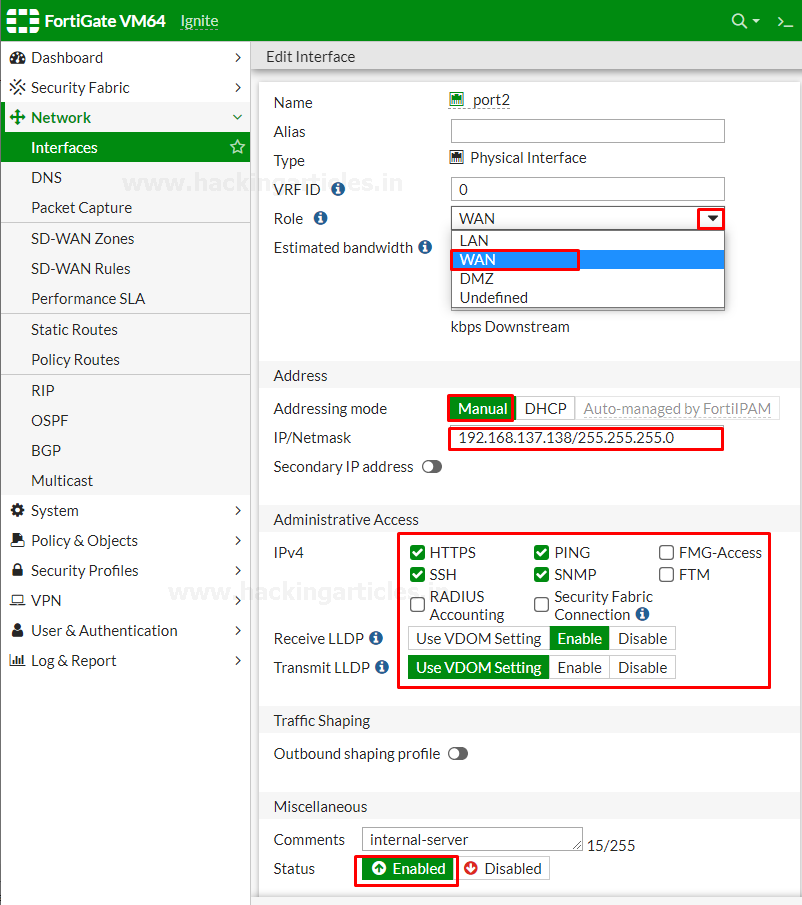Click the VRF ID input field

(587, 189)
